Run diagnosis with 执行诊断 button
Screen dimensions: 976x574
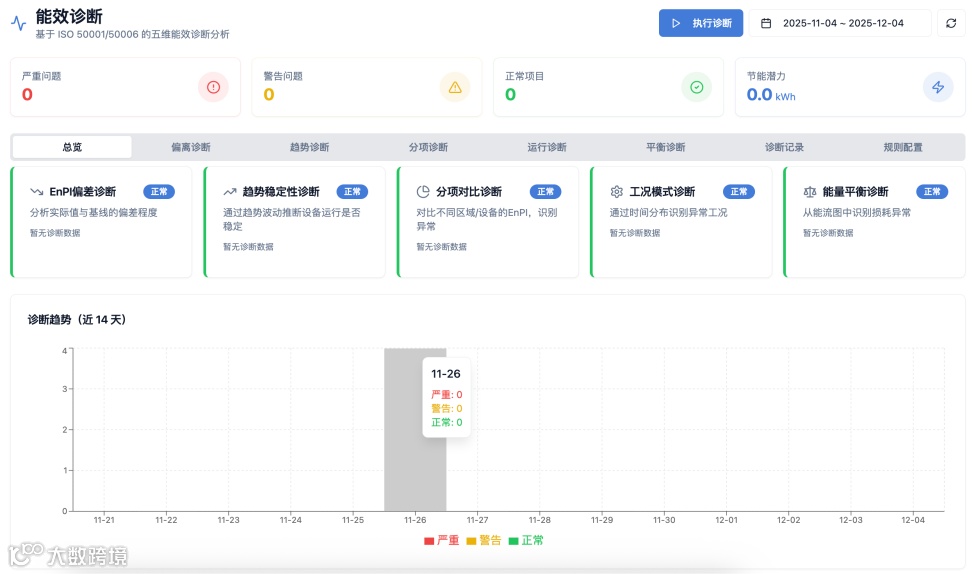[x=701, y=23]
